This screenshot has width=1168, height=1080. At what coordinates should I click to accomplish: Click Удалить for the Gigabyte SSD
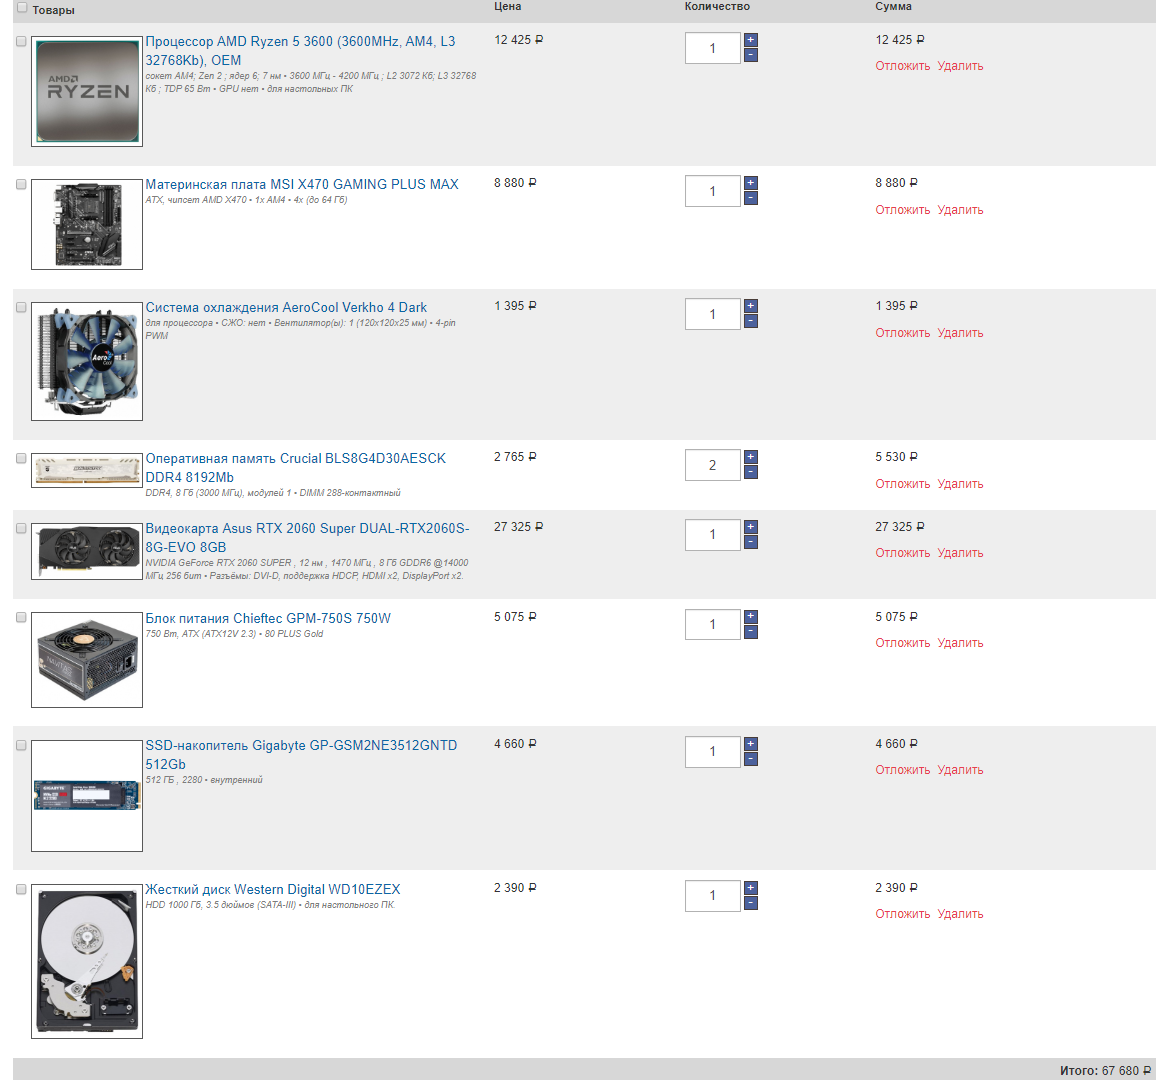point(960,770)
